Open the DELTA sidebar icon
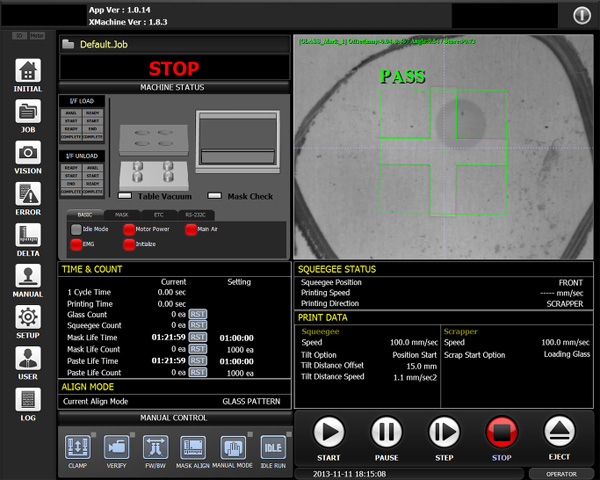 pyautogui.click(x=28, y=235)
